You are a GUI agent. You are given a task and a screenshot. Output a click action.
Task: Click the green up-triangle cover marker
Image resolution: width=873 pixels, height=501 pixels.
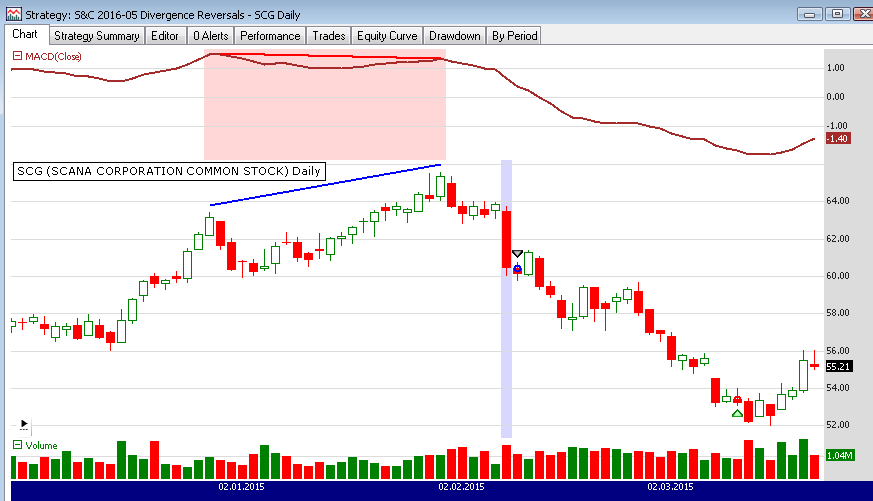point(737,413)
